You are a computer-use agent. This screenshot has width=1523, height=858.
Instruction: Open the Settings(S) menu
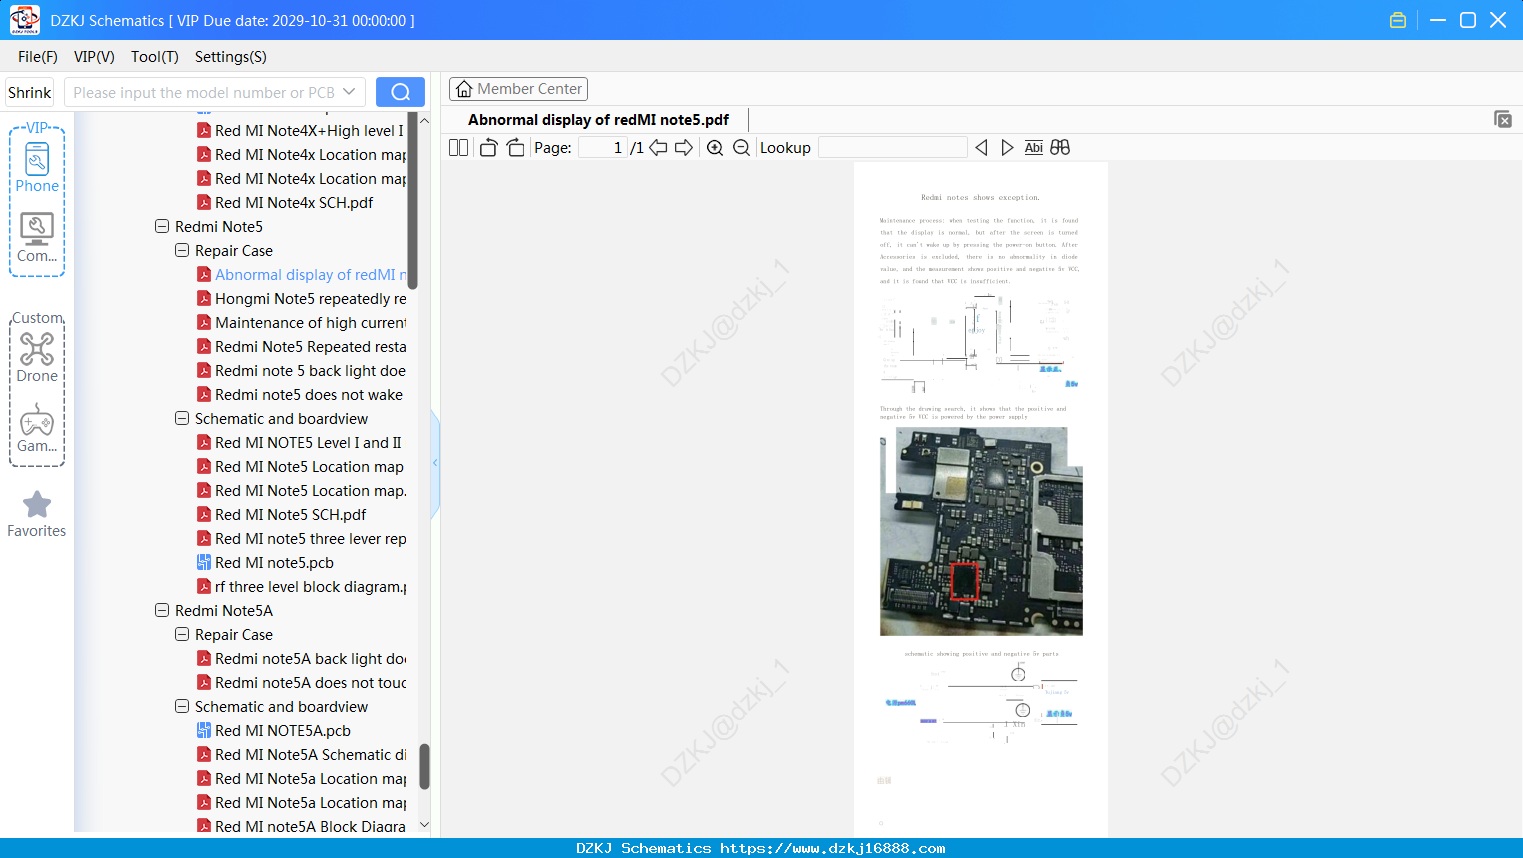[231, 57]
